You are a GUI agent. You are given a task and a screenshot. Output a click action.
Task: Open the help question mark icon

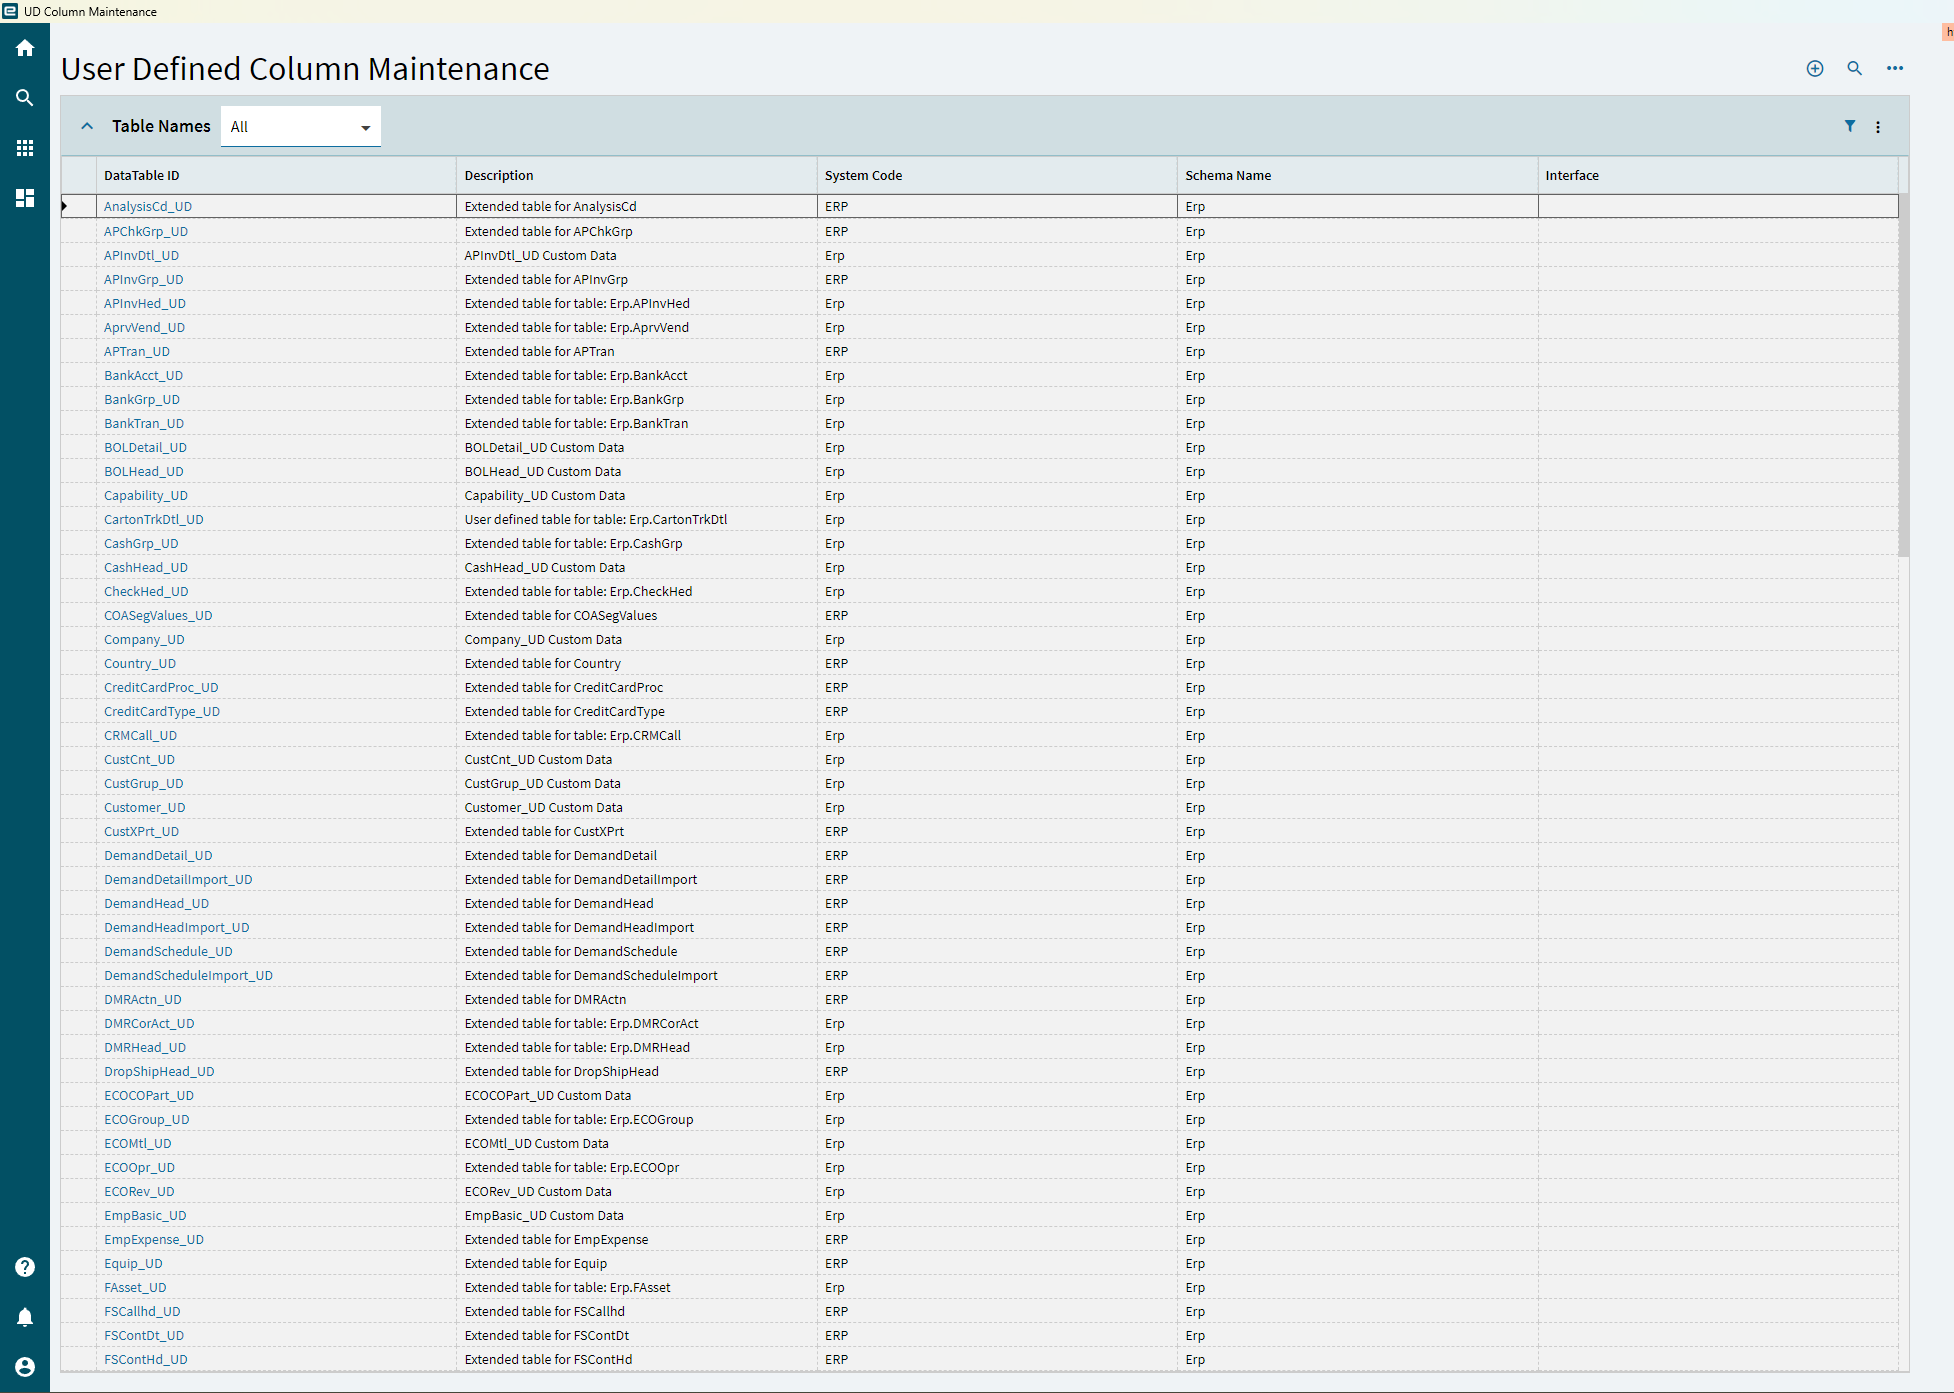pos(25,1267)
